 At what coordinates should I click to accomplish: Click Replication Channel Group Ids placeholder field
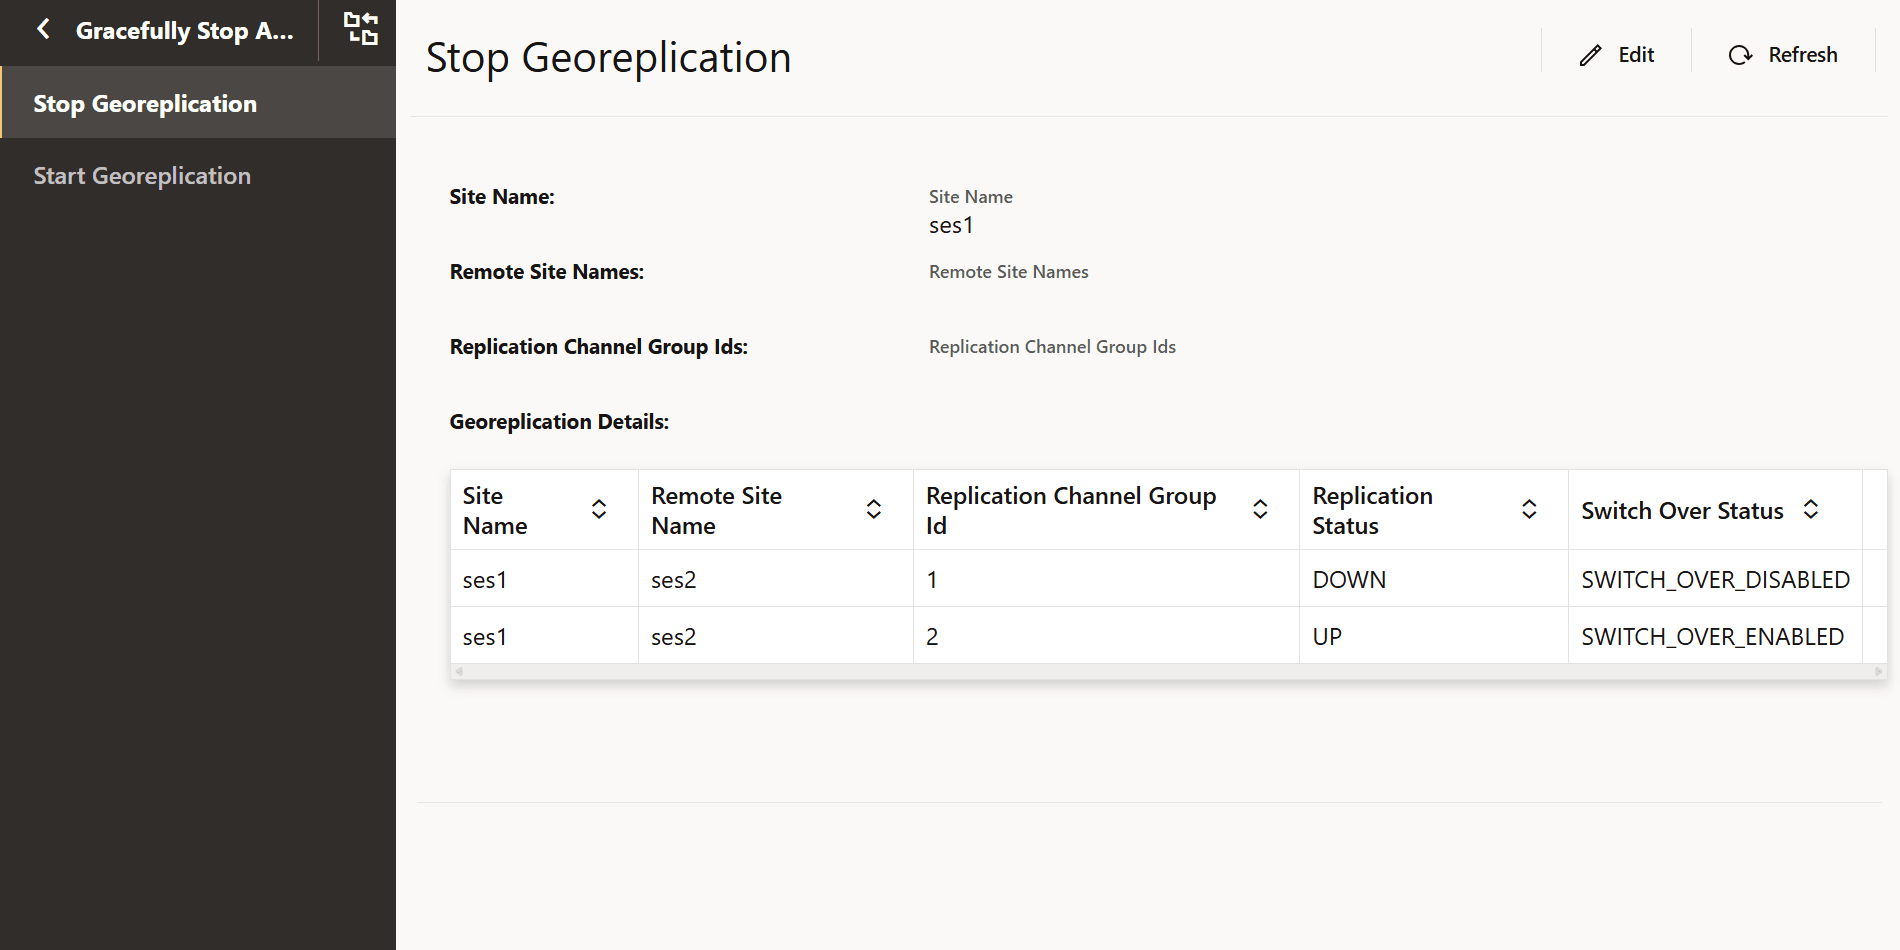(x=1052, y=347)
